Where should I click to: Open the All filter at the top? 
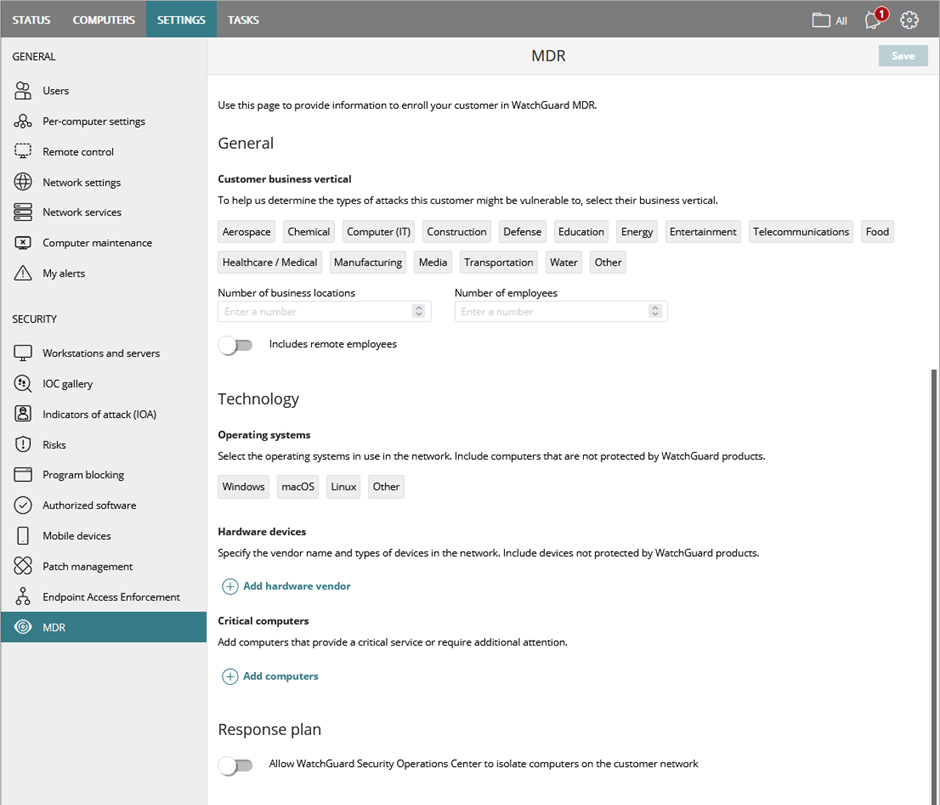coord(828,19)
